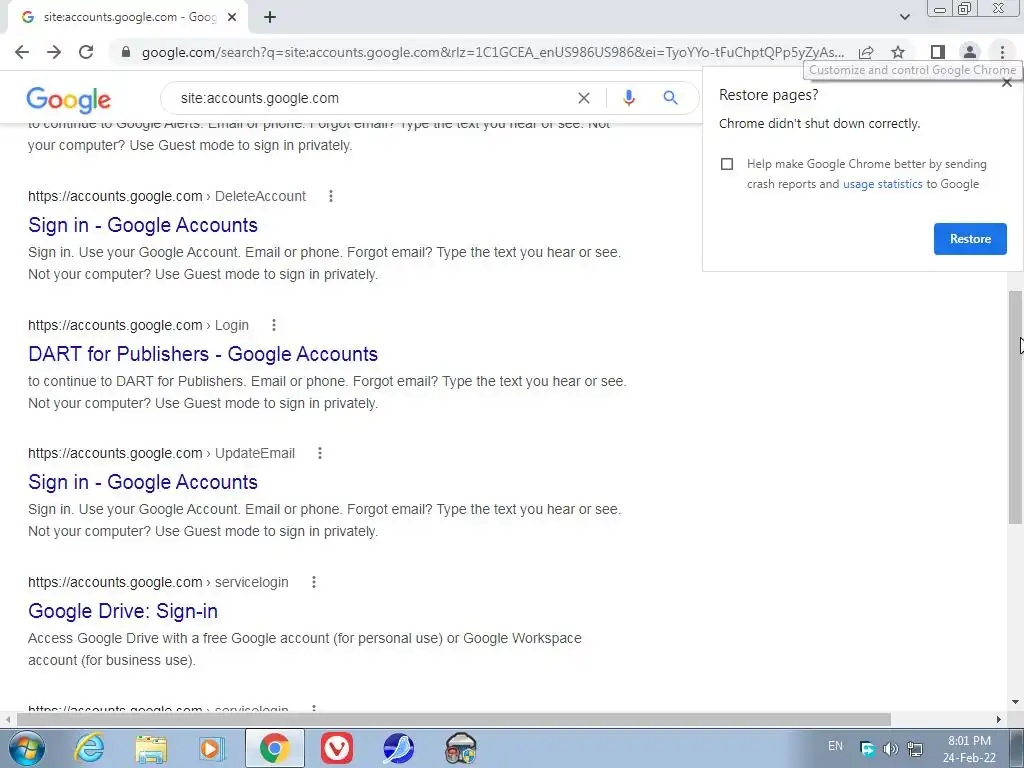Open Customize and control Chrome menu
Screen dimensions: 1024x768
click(x=1002, y=52)
